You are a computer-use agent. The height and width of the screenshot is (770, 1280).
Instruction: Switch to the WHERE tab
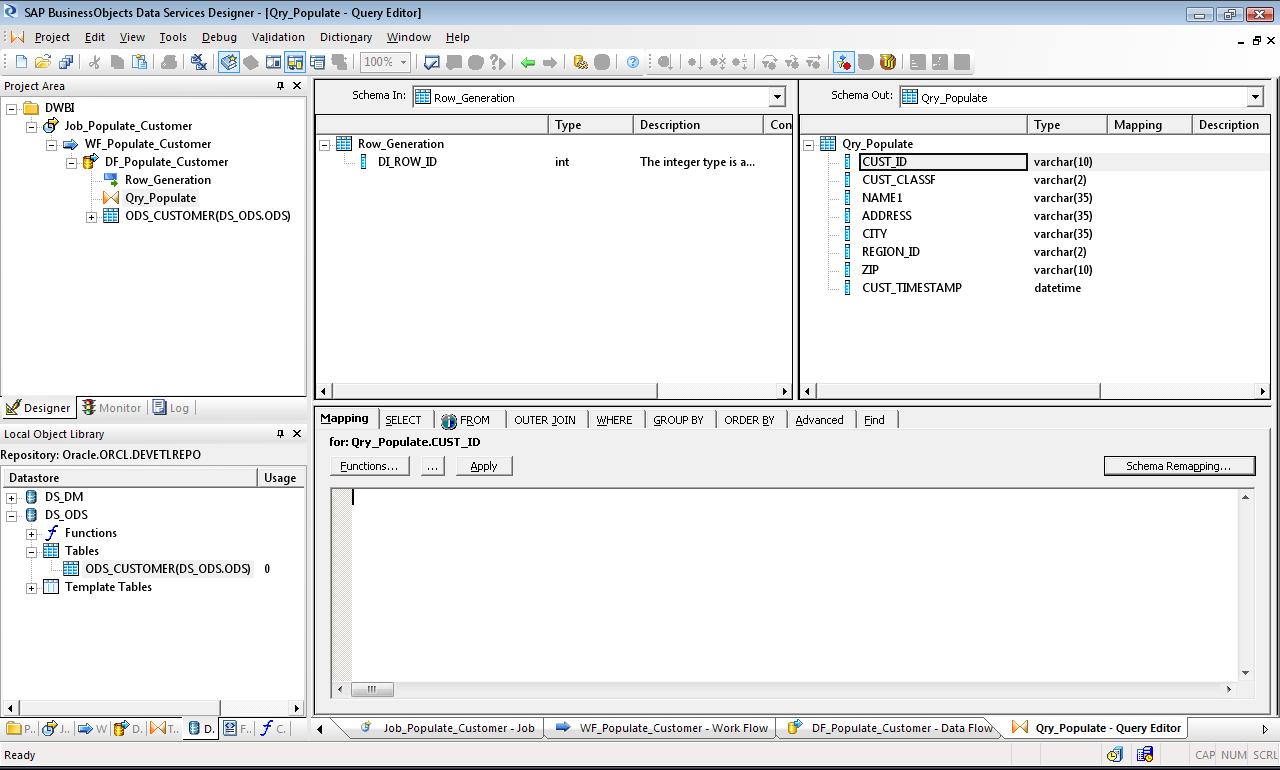614,420
